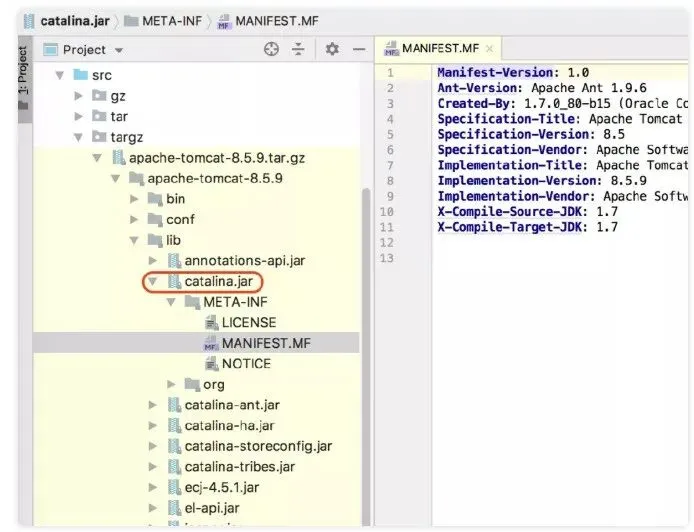Click the Implementation-Version line in editor
Viewport: 694px width, 532px height.
[542, 181]
